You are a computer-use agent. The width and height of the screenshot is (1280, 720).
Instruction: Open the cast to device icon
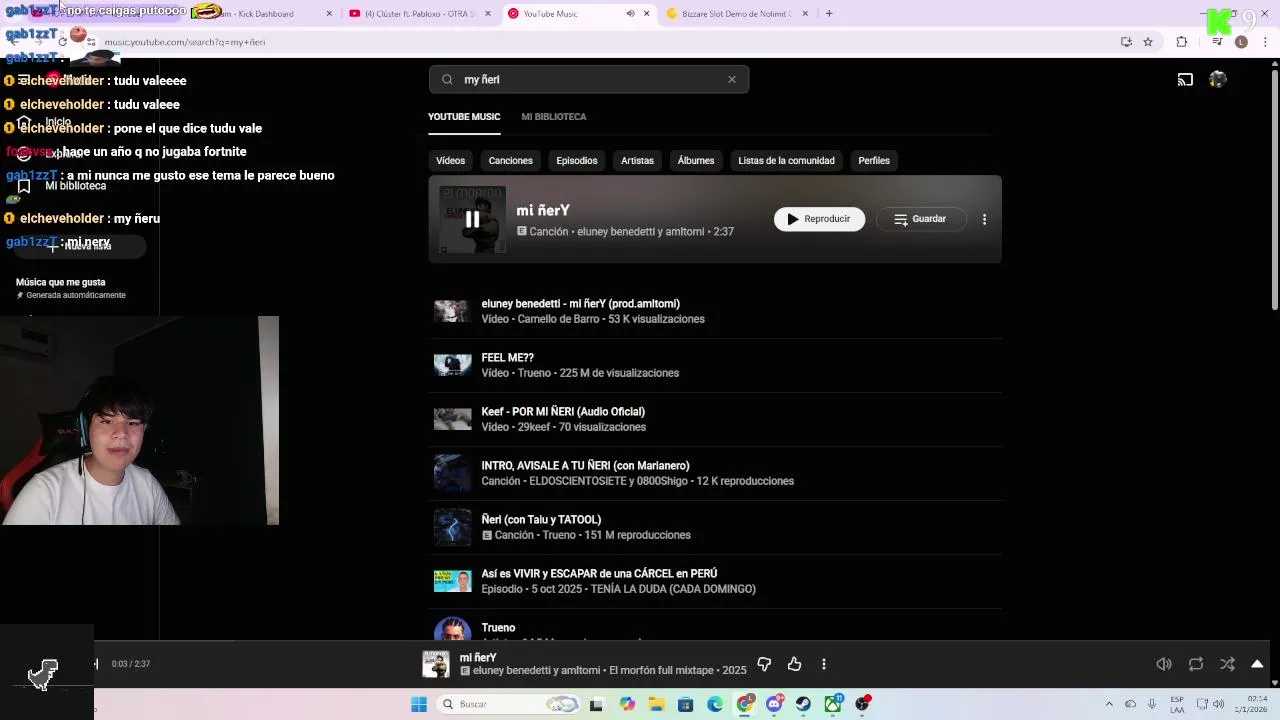[x=1185, y=79]
